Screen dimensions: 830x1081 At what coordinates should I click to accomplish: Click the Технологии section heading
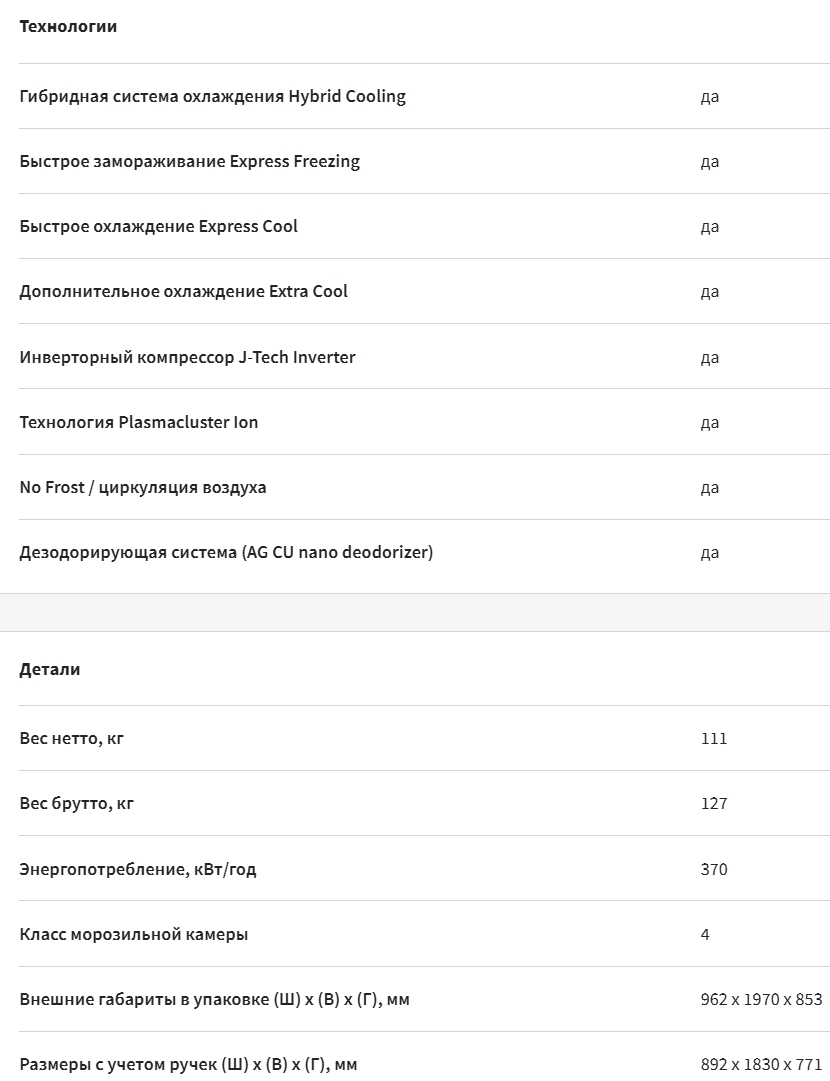click(68, 26)
